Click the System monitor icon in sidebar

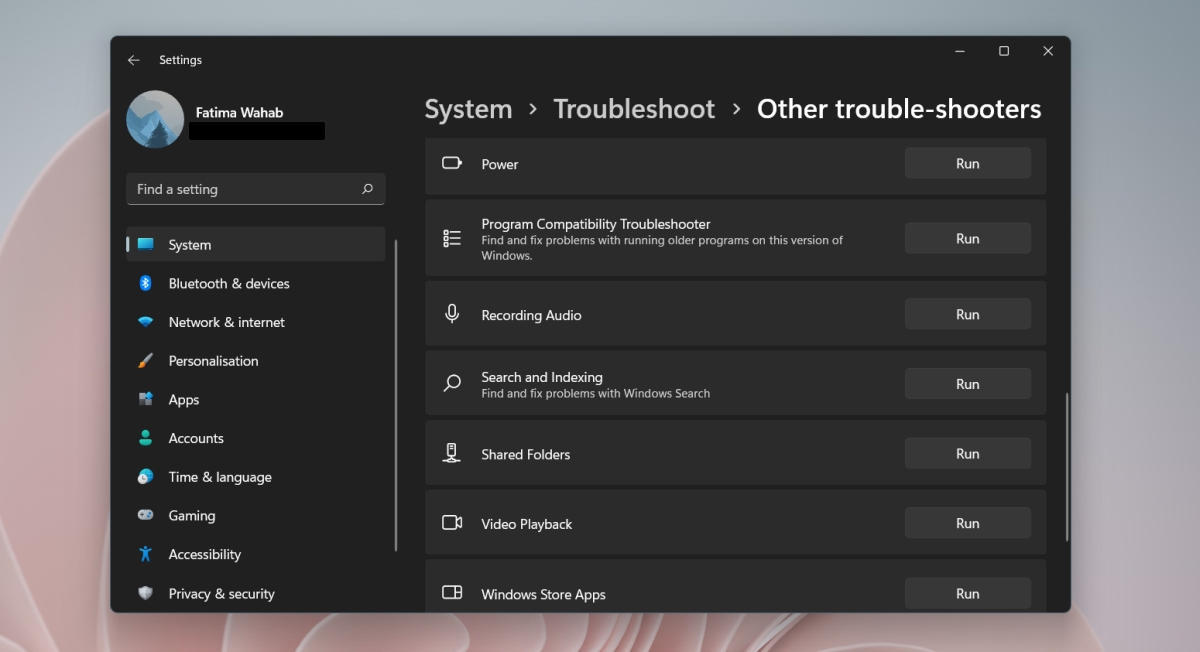pos(146,244)
